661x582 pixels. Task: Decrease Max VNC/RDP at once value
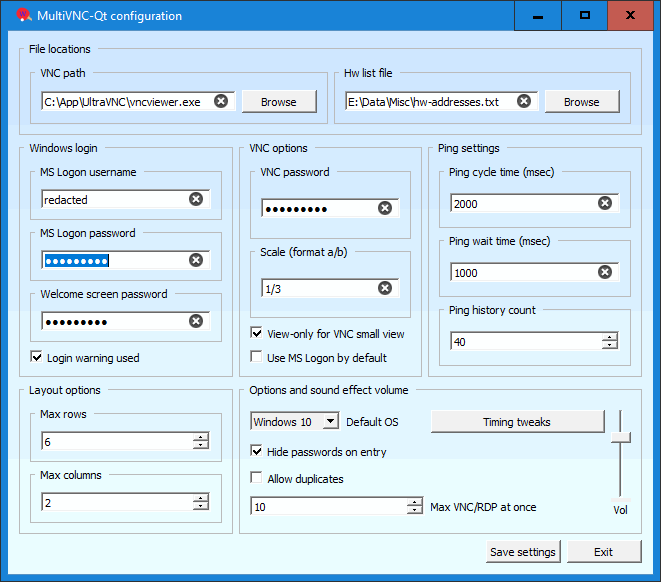[x=415, y=510]
